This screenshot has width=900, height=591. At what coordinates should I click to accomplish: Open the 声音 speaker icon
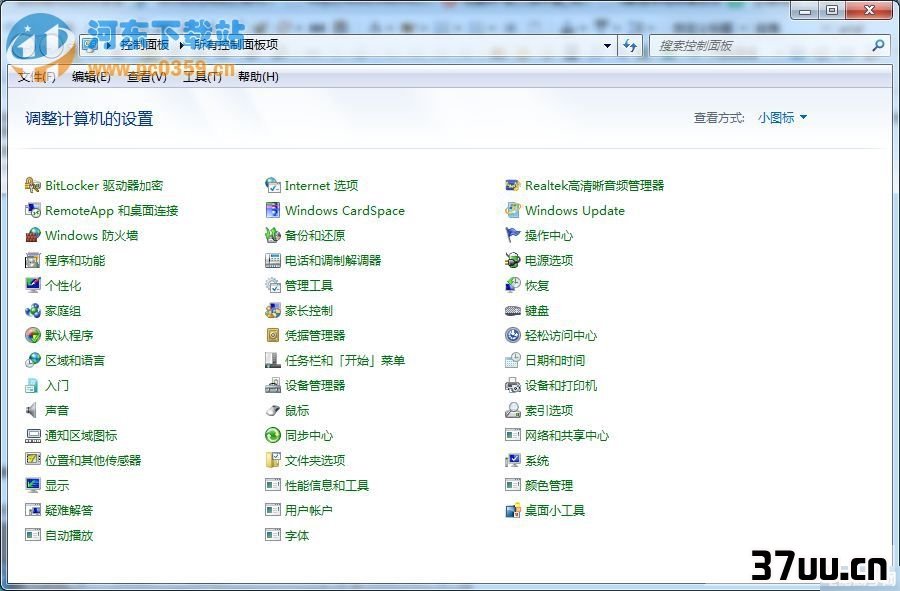pos(33,410)
